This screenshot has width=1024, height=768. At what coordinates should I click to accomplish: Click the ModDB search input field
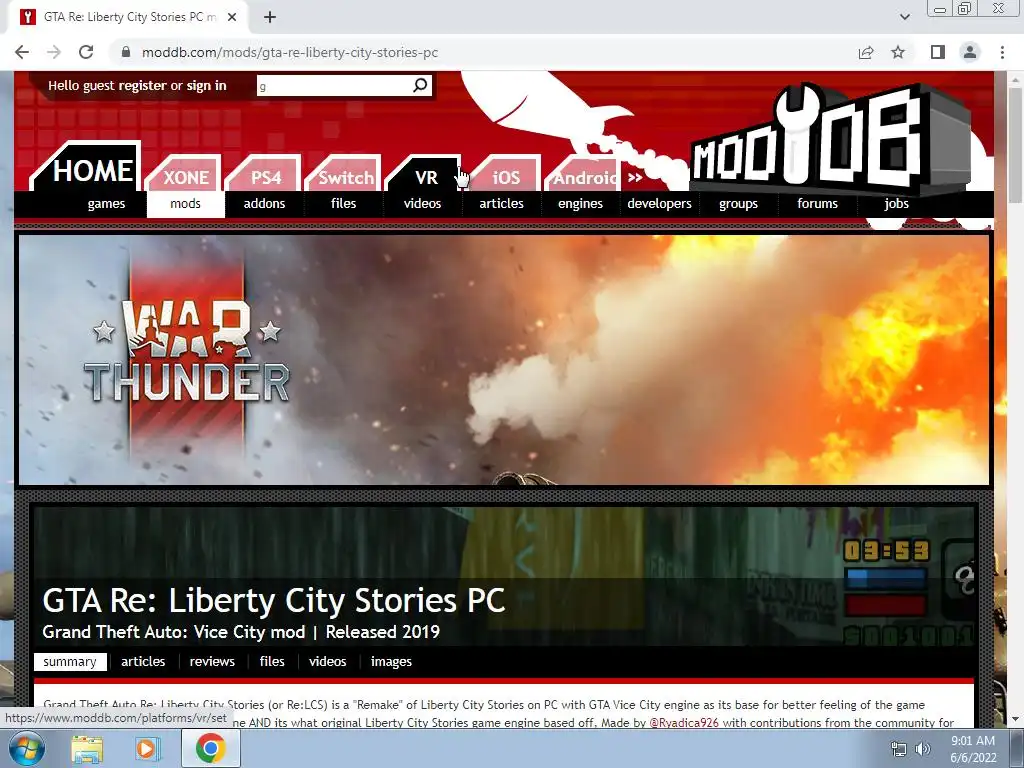[x=334, y=86]
